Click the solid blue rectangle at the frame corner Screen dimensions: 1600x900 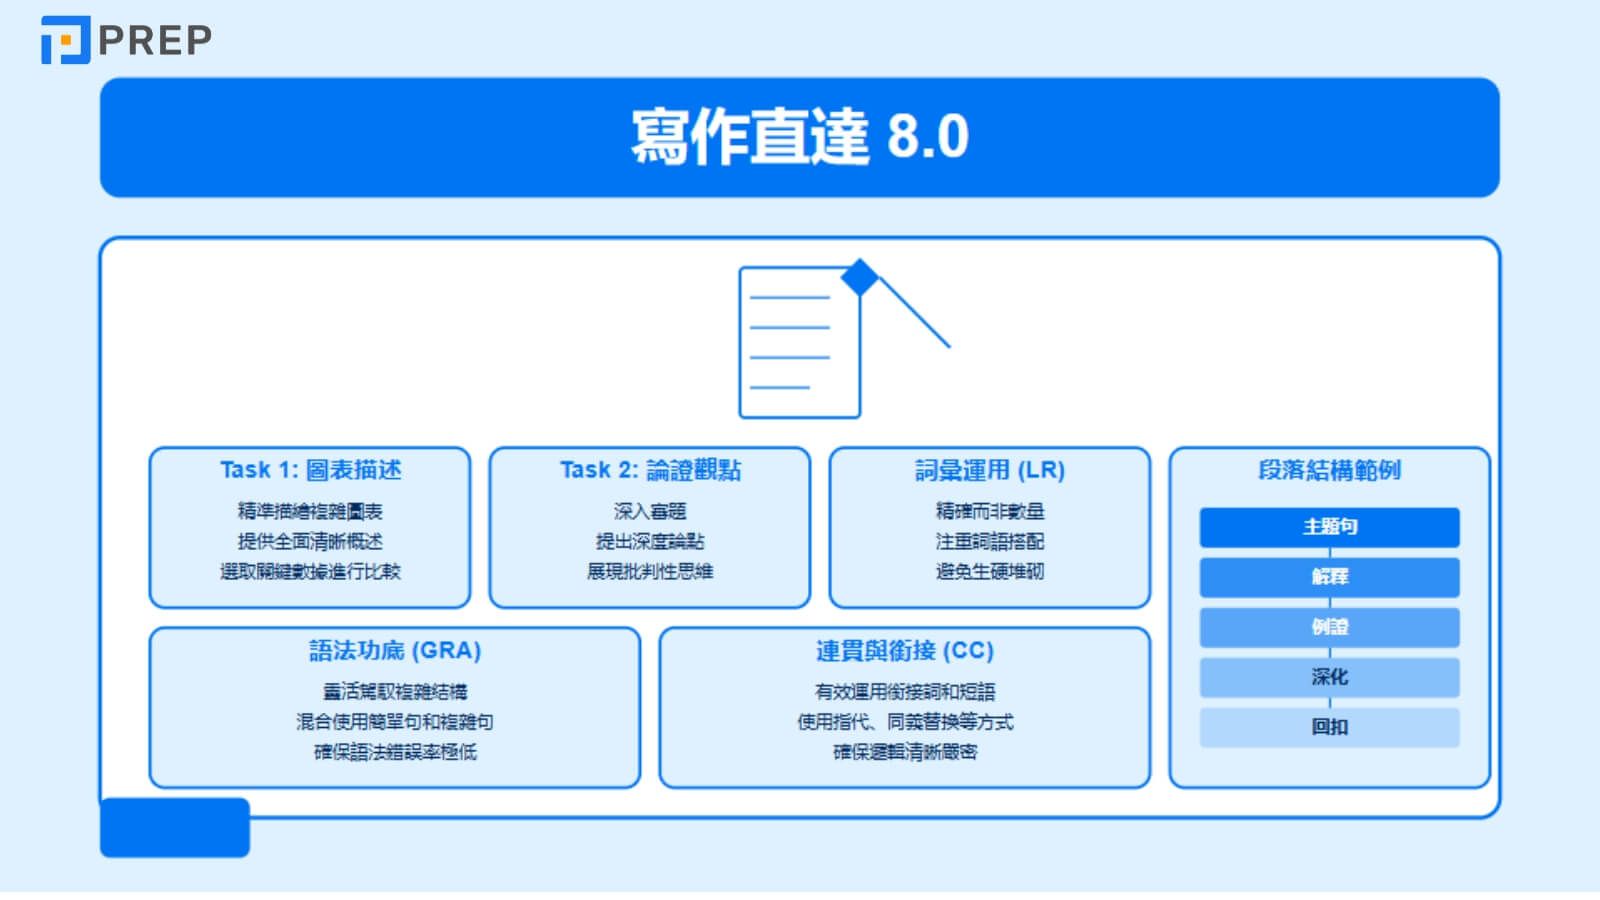point(175,827)
